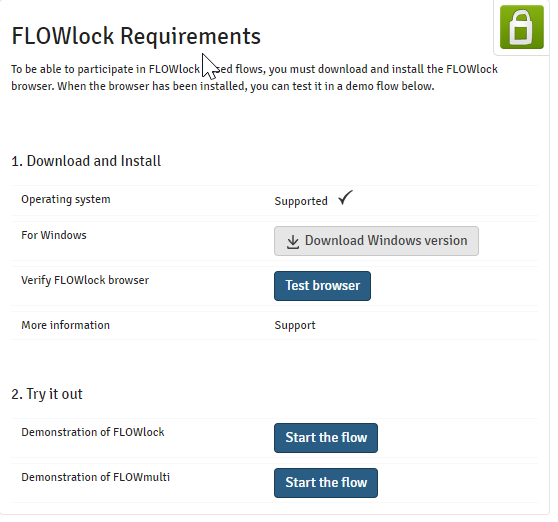Image resolution: width=558 pixels, height=522 pixels.
Task: Click the 'More information' label
Action: 65,325
